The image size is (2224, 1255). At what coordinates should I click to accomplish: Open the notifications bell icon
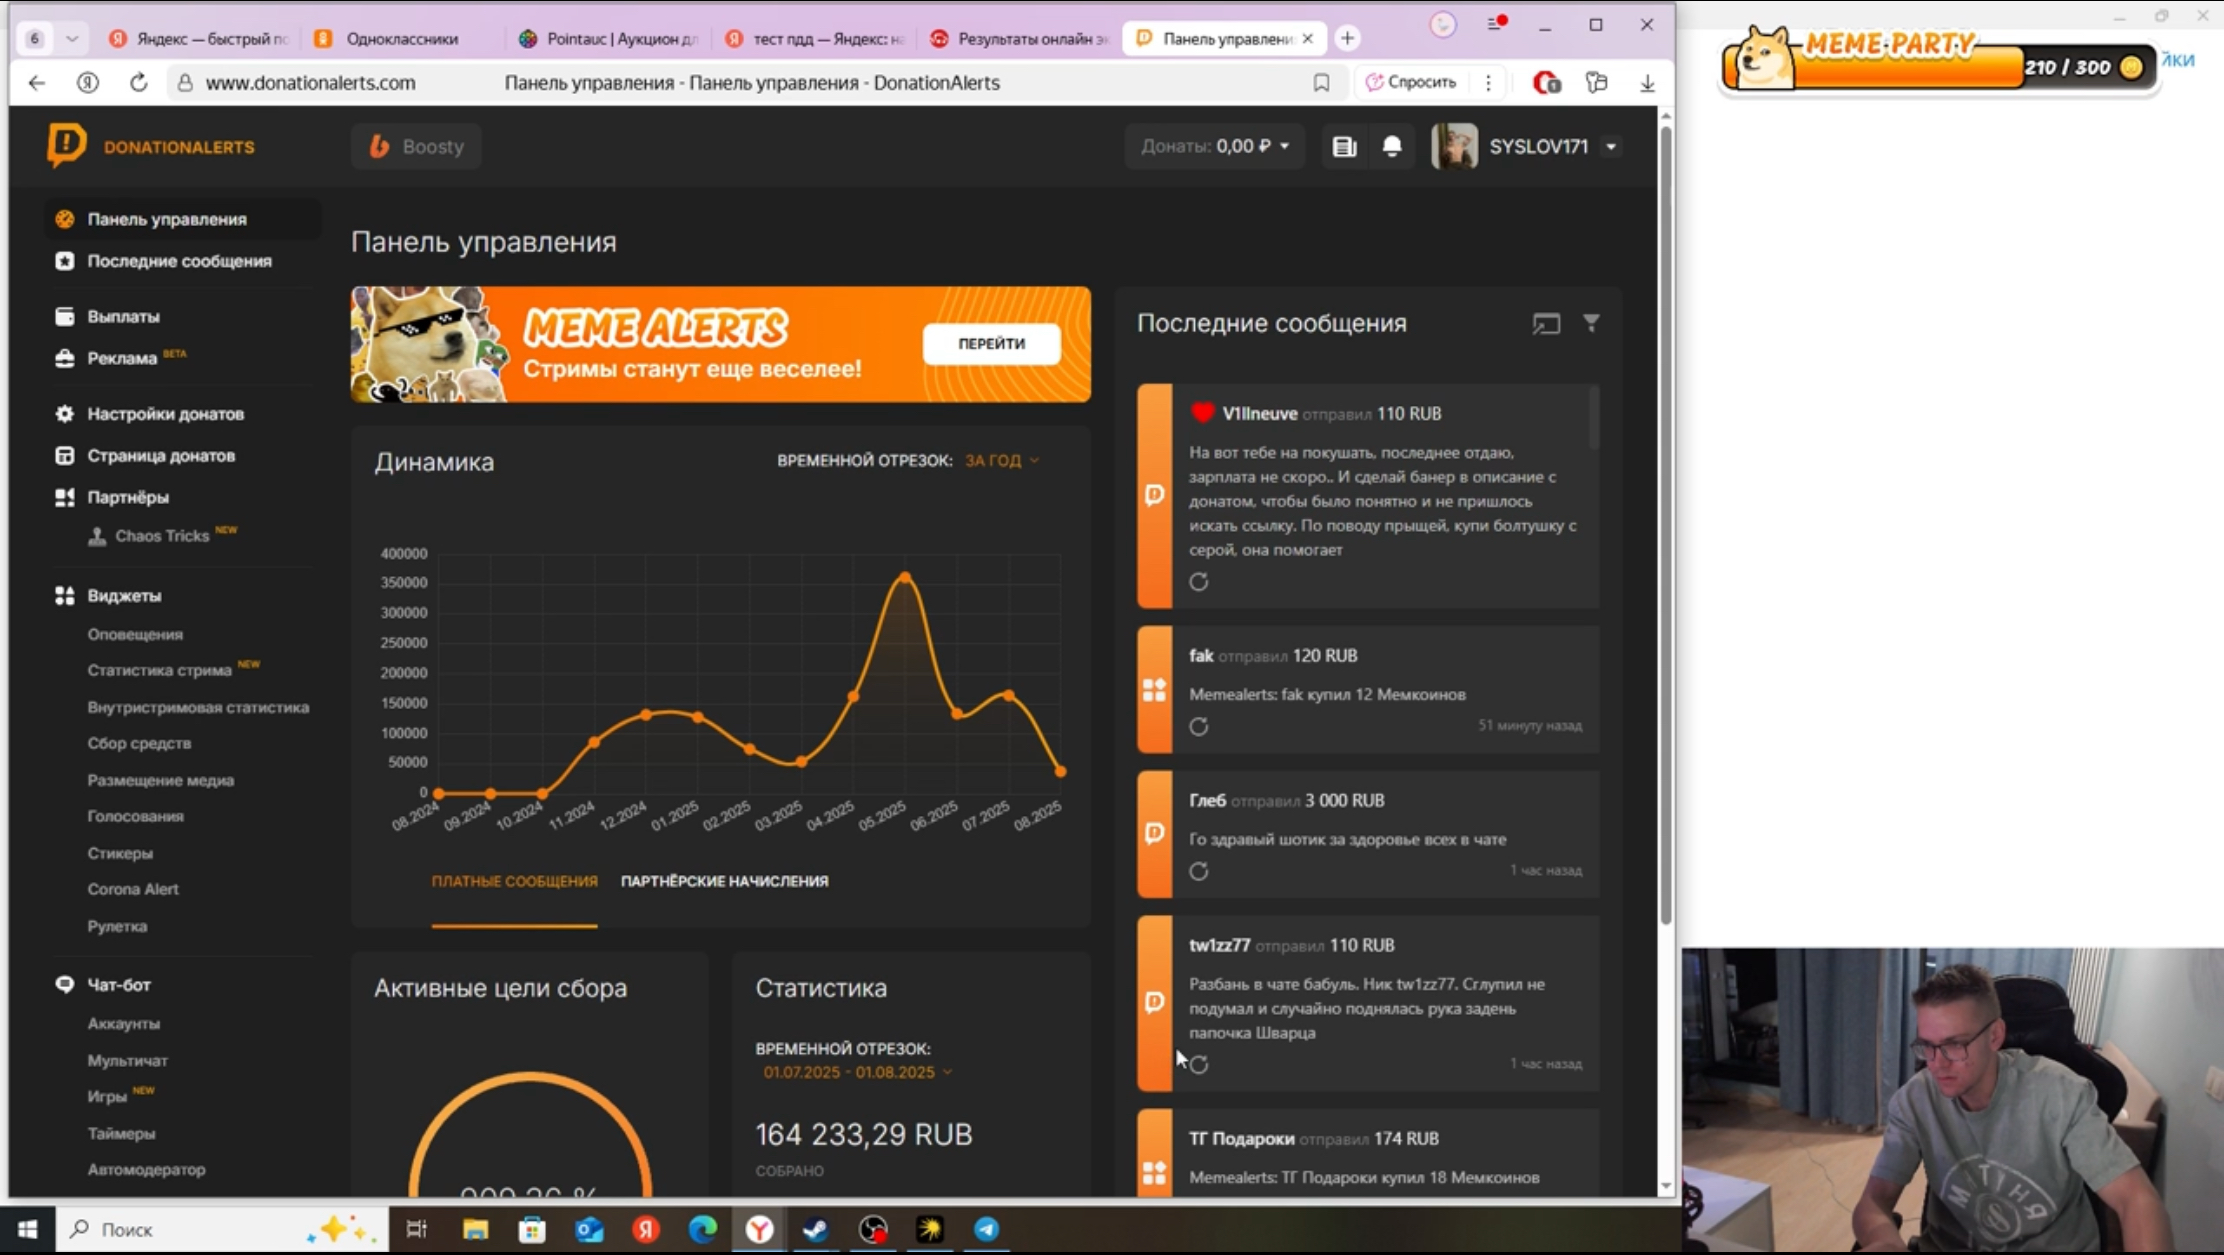(x=1392, y=147)
